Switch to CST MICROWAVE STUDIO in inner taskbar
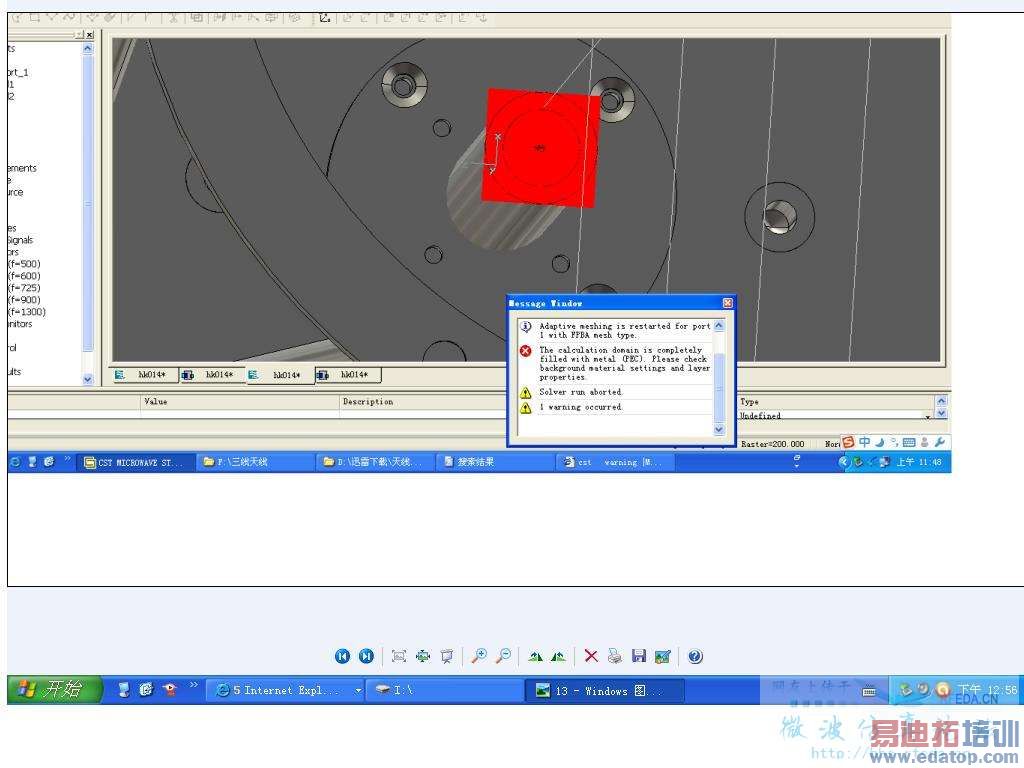The image size is (1024, 768). coord(136,462)
